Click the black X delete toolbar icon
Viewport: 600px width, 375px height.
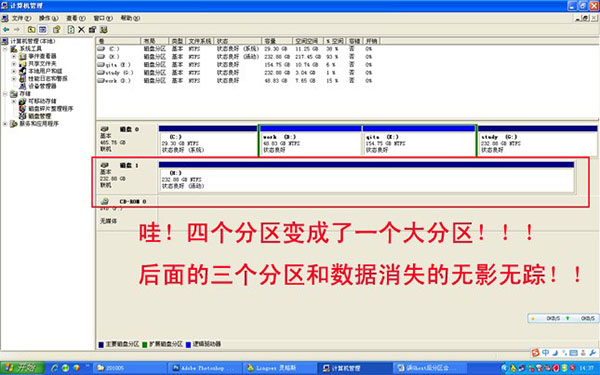click(x=82, y=29)
